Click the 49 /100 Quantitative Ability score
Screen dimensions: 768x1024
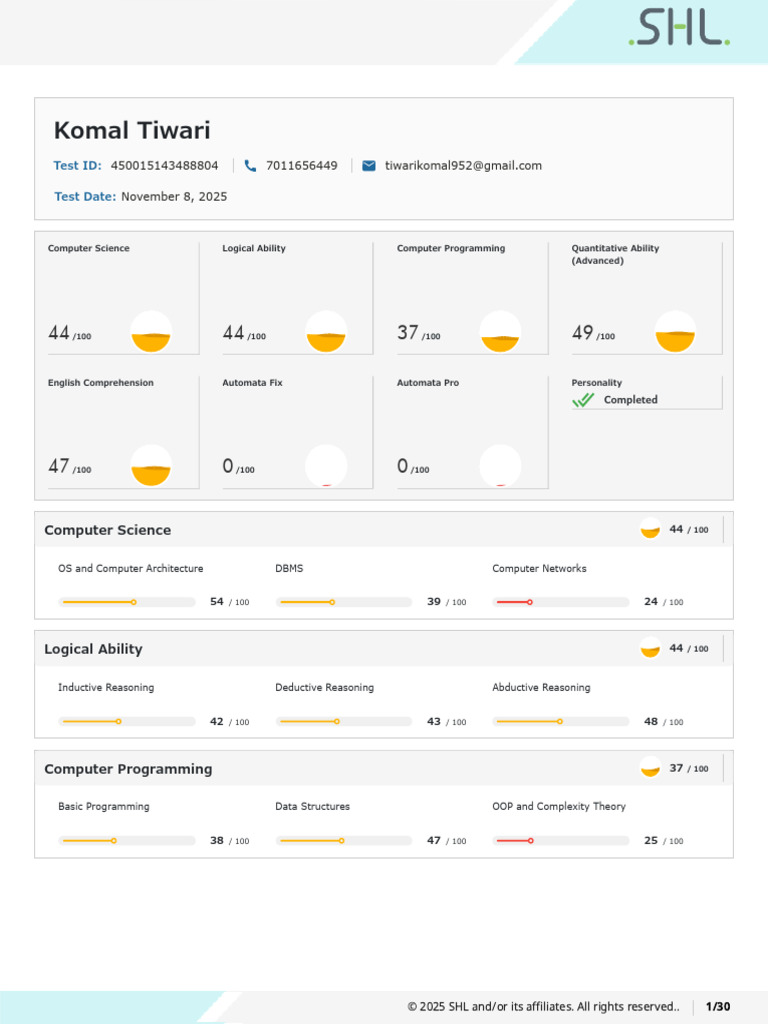click(x=594, y=333)
